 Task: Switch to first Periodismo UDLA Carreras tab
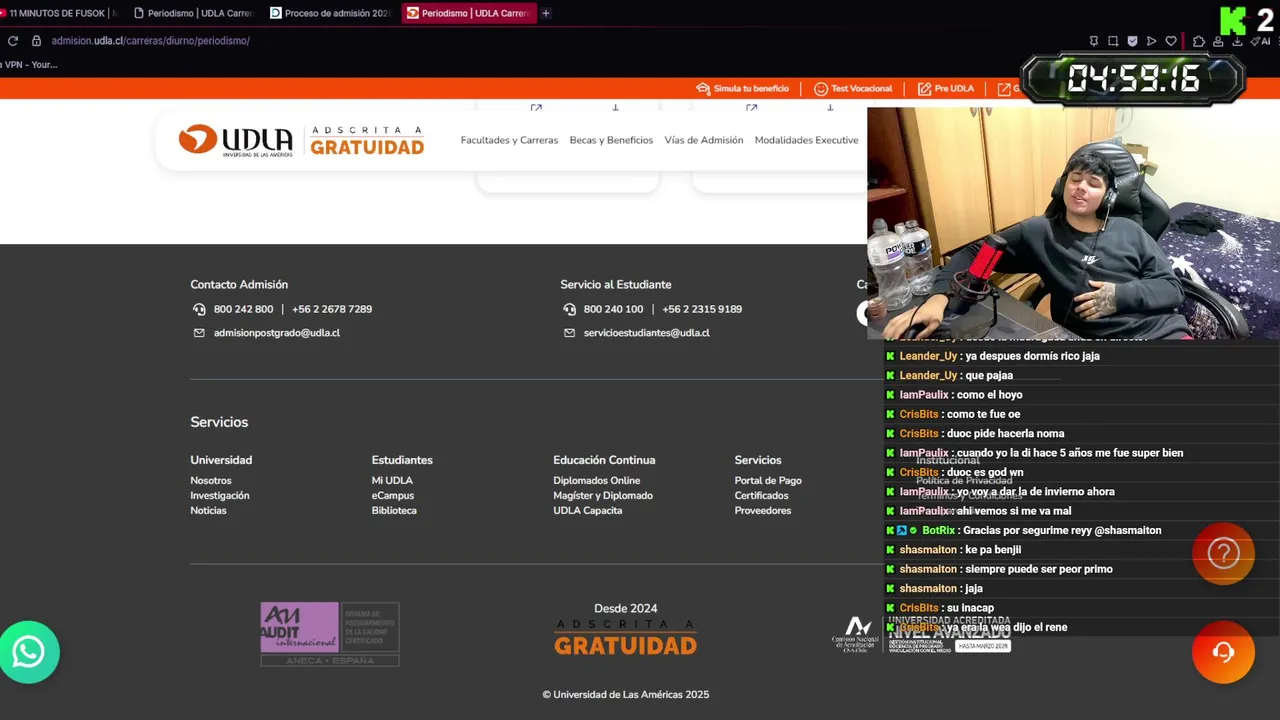click(195, 13)
